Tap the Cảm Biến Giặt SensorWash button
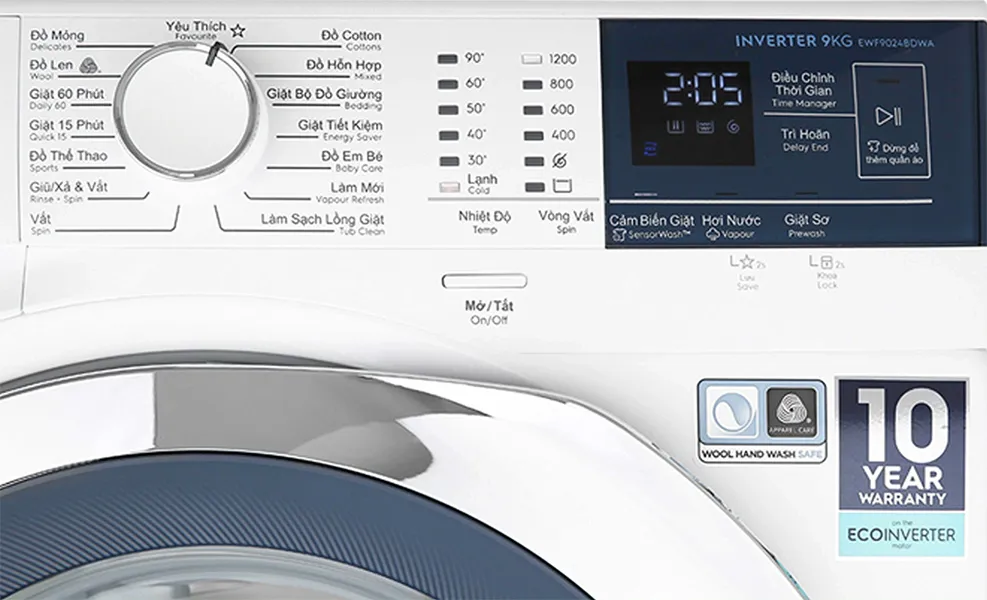The image size is (987, 600). (651, 227)
